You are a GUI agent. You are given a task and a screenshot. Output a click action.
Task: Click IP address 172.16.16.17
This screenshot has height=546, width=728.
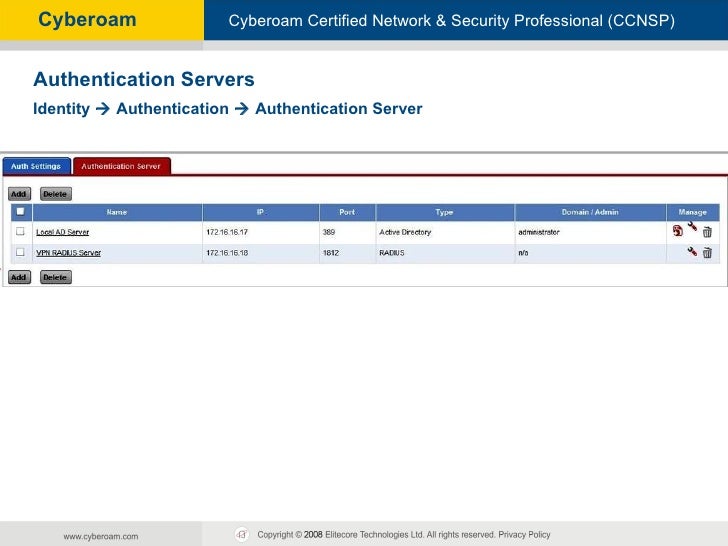[227, 232]
